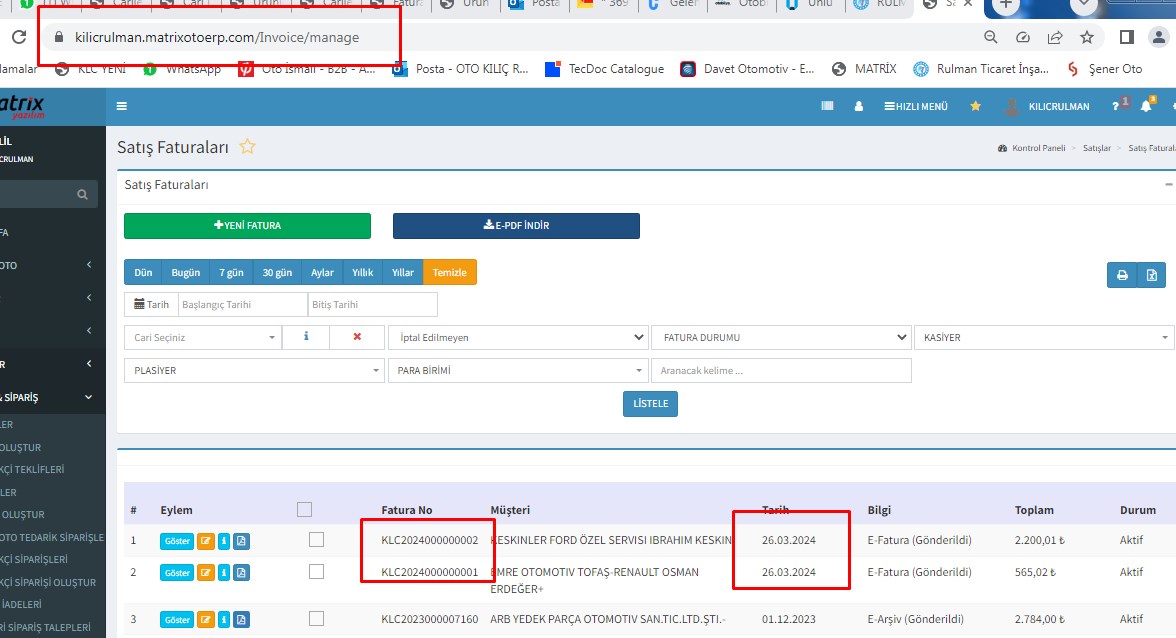Click the red X clear customer icon

[x=357, y=338]
